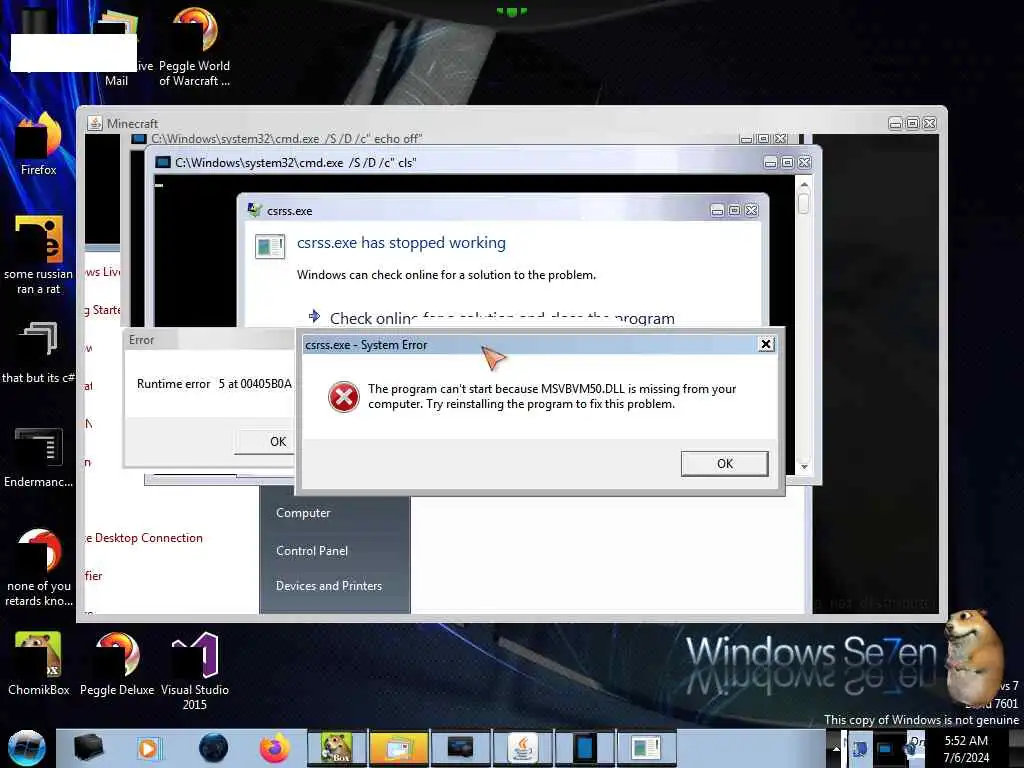The width and height of the screenshot is (1024, 768).
Task: Open the csrss.exe error report taskbar button
Action: (646, 748)
